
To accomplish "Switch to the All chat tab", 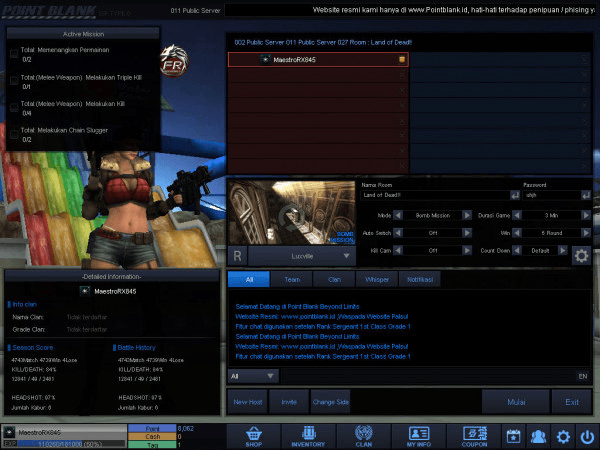I will click(249, 279).
